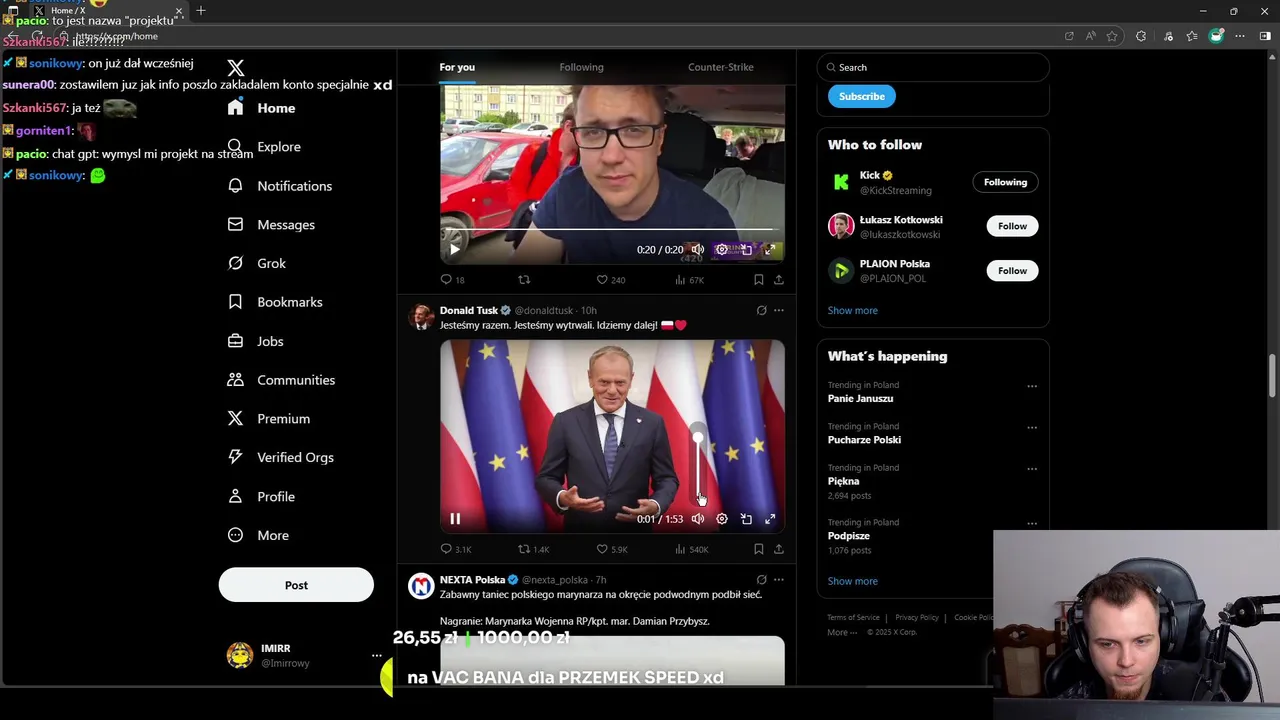The image size is (1280, 720).
Task: Reply to the top post with 18 replies
Action: click(x=452, y=280)
